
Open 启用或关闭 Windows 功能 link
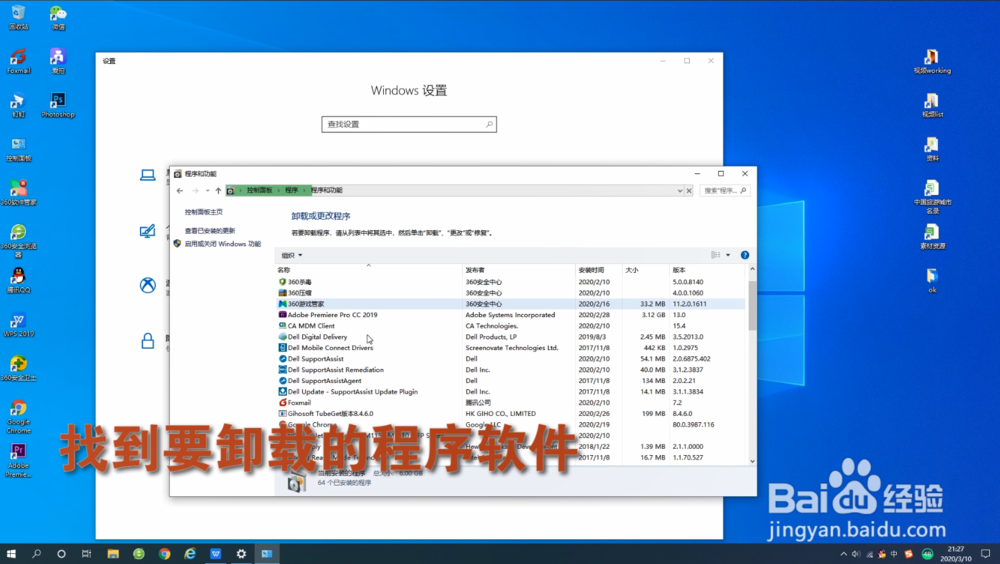(x=223, y=244)
